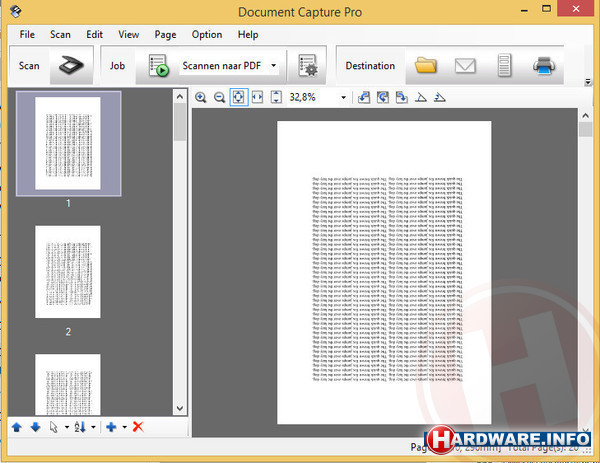Viewport: 600px width, 463px height.
Task: Expand toolbar overflow arrow at right
Action: pyautogui.click(x=588, y=82)
